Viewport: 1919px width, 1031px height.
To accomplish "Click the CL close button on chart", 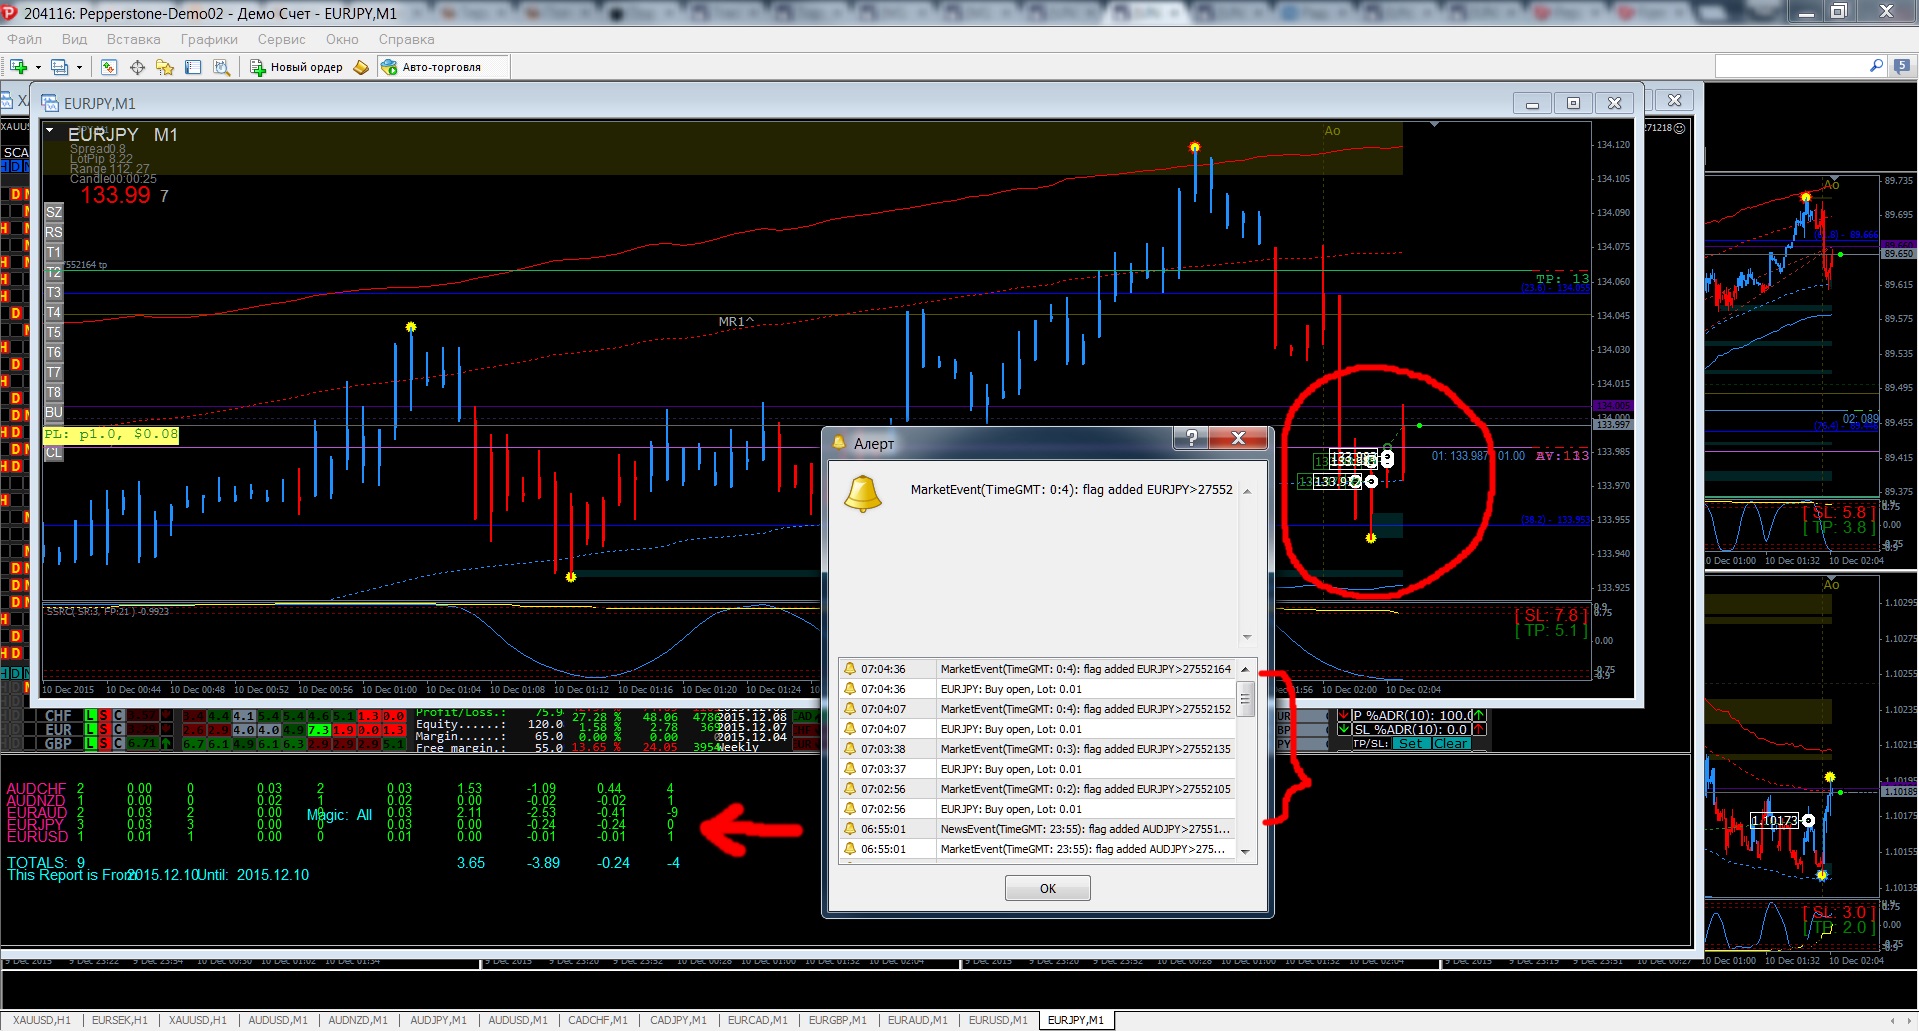I will pyautogui.click(x=54, y=453).
